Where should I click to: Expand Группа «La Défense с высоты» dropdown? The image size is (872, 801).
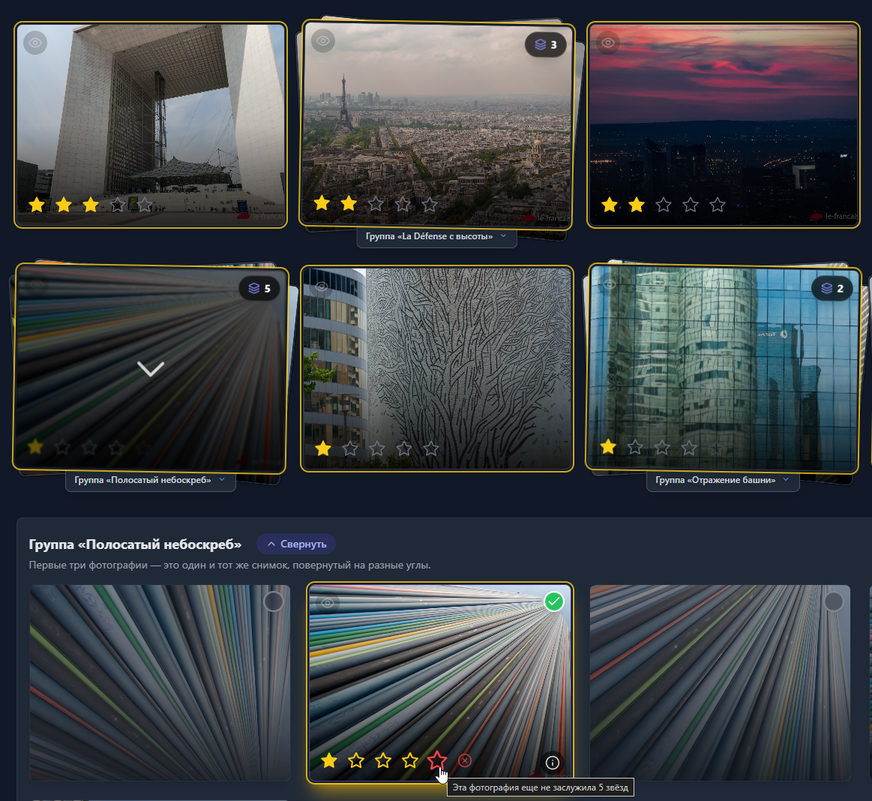point(436,237)
